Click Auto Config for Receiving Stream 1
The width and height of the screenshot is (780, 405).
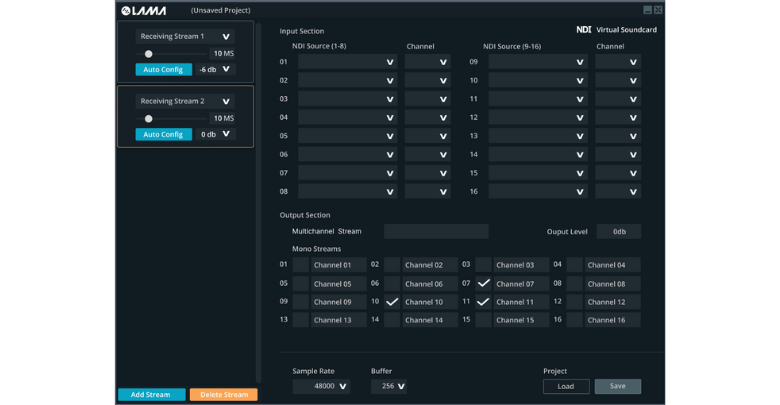tap(163, 70)
